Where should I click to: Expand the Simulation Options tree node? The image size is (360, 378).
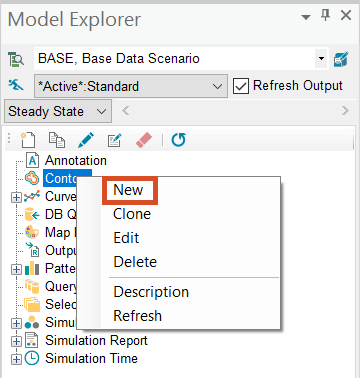click(x=16, y=323)
